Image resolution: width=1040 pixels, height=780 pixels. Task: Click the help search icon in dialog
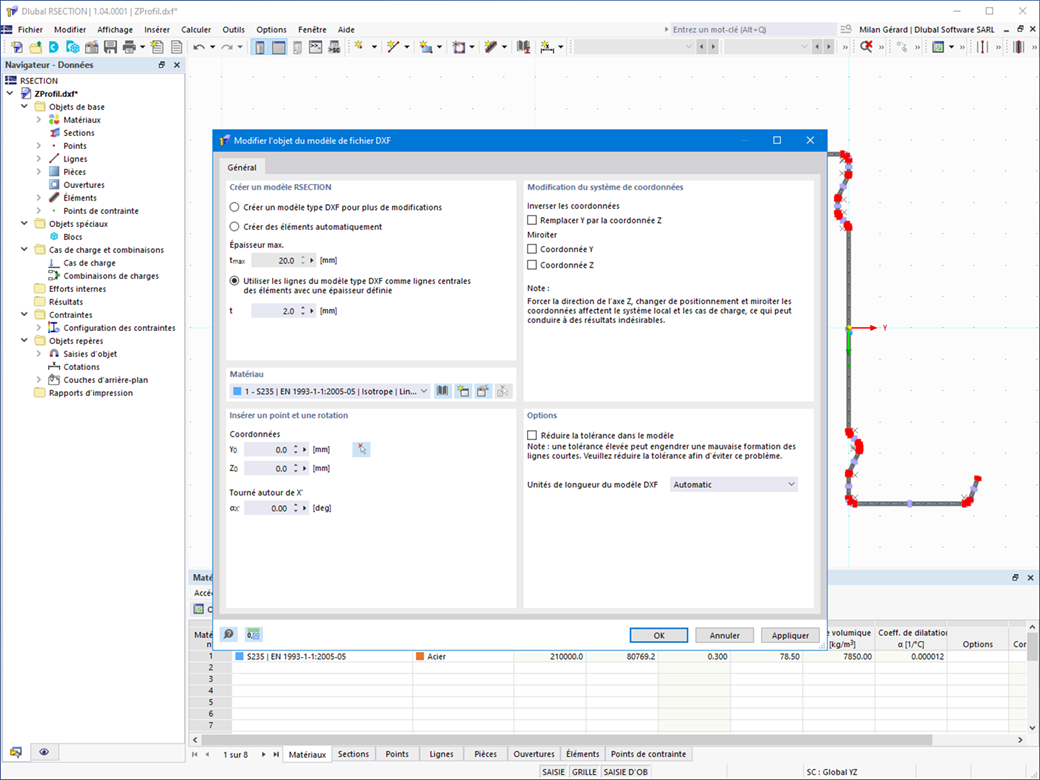pyautogui.click(x=229, y=635)
